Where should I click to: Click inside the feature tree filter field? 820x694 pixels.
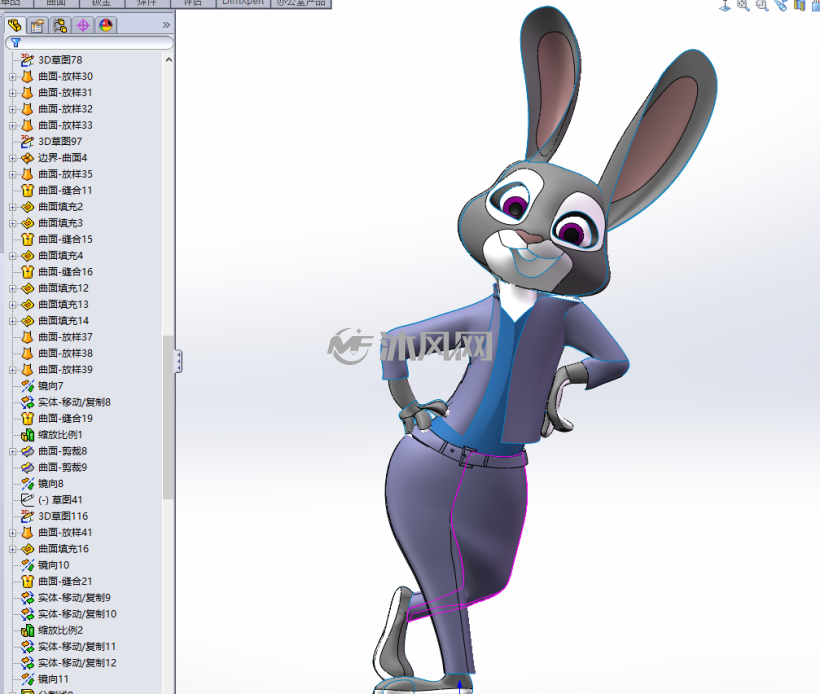point(89,42)
